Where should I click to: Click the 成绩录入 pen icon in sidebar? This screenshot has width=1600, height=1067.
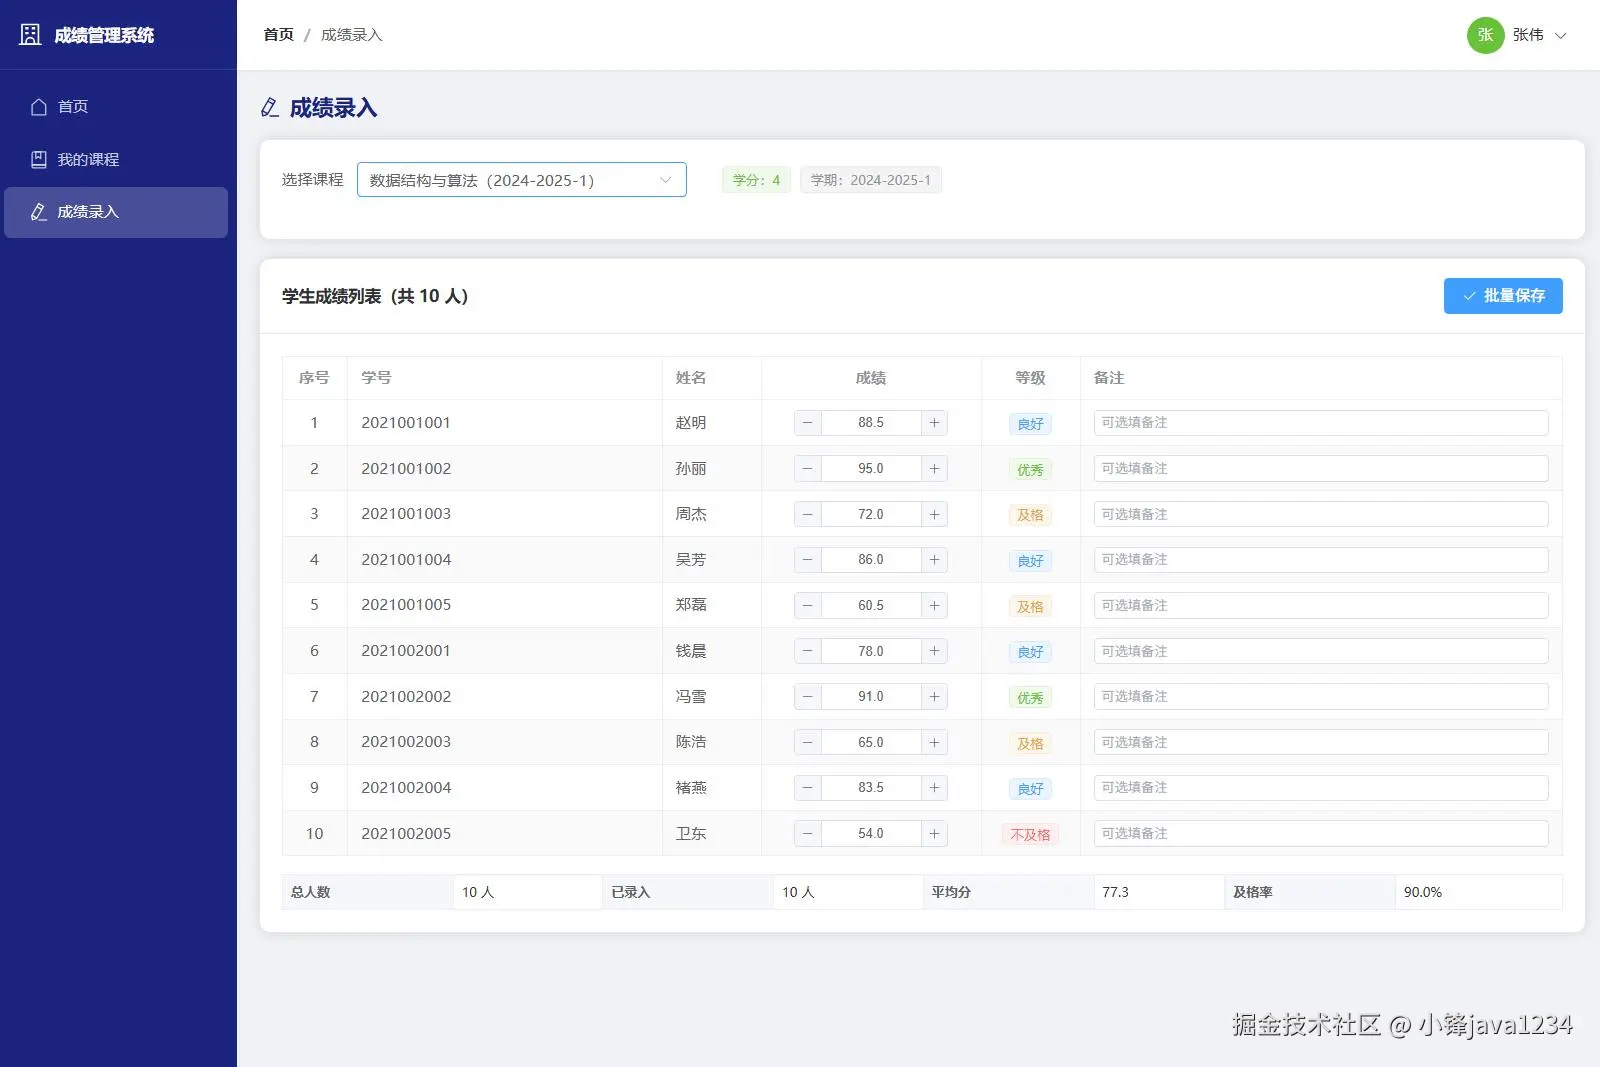pos(38,212)
